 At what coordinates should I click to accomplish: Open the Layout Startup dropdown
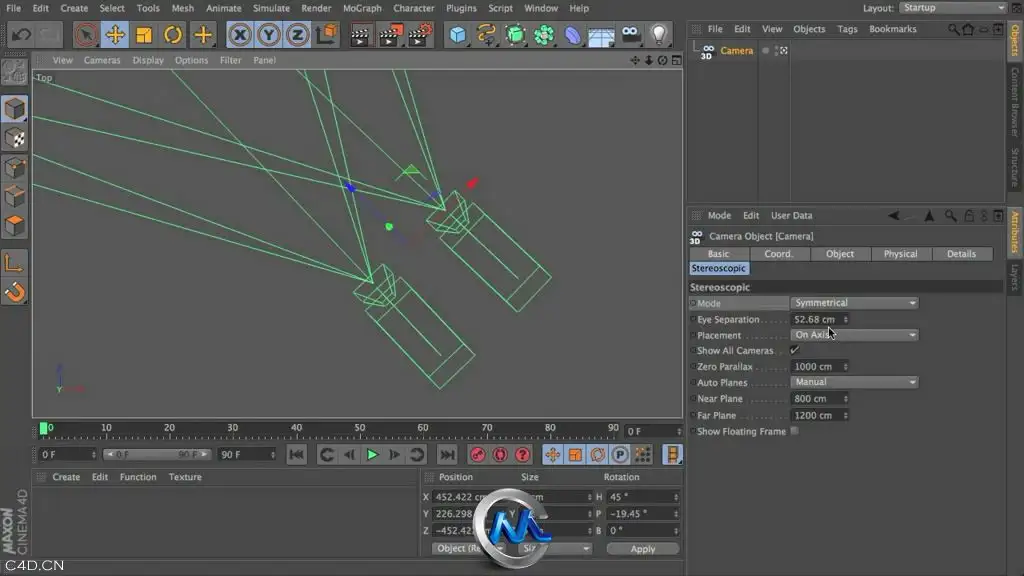[953, 8]
